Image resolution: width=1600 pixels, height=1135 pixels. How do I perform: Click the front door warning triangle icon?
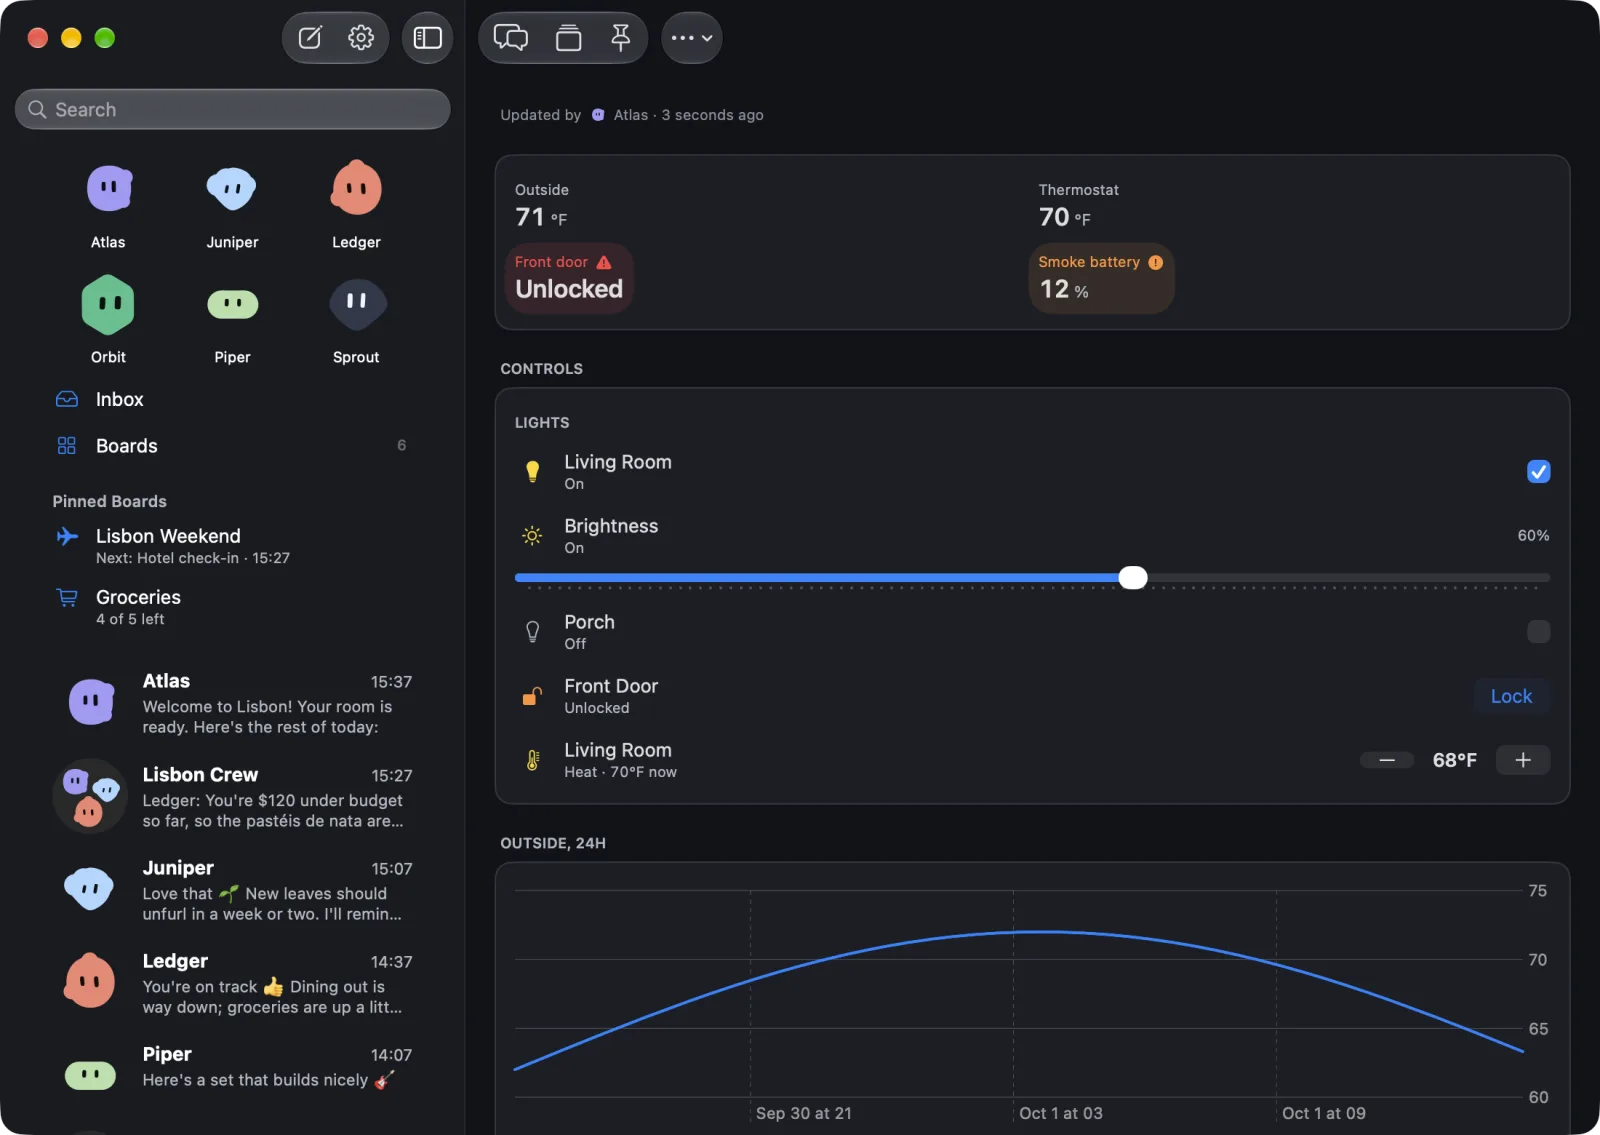pos(604,262)
